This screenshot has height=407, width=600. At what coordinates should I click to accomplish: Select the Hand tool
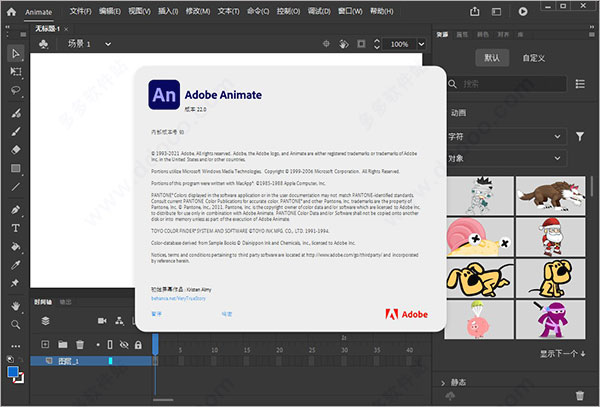click(x=16, y=306)
